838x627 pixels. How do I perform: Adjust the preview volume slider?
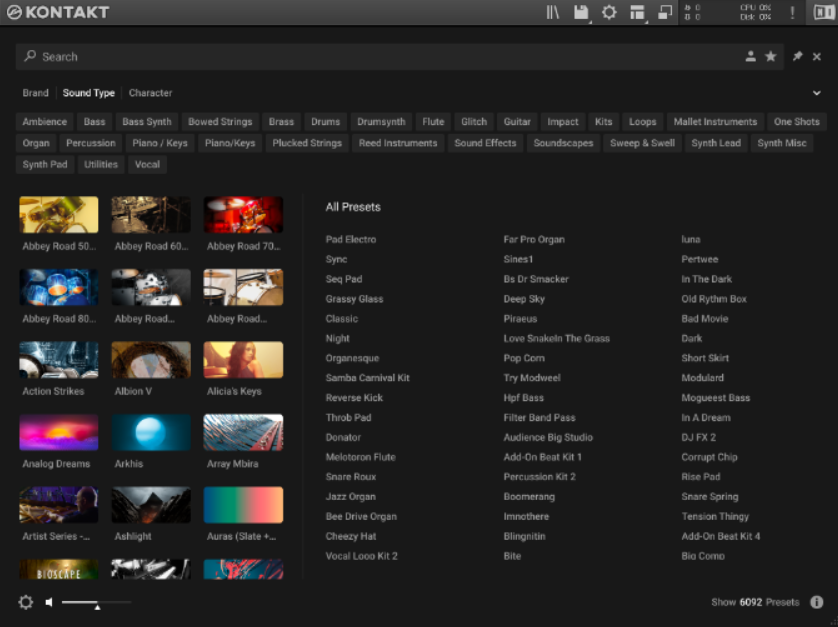coord(96,602)
